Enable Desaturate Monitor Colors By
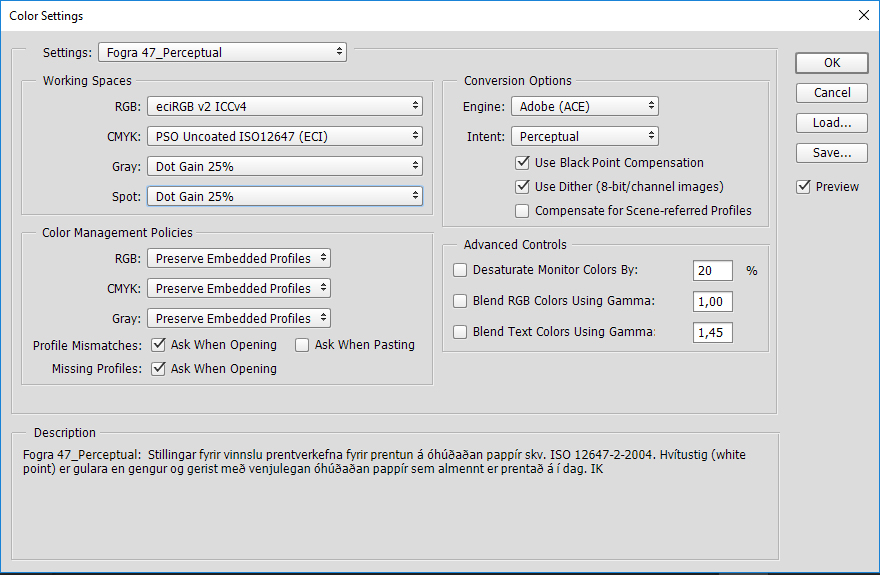 pyautogui.click(x=460, y=271)
